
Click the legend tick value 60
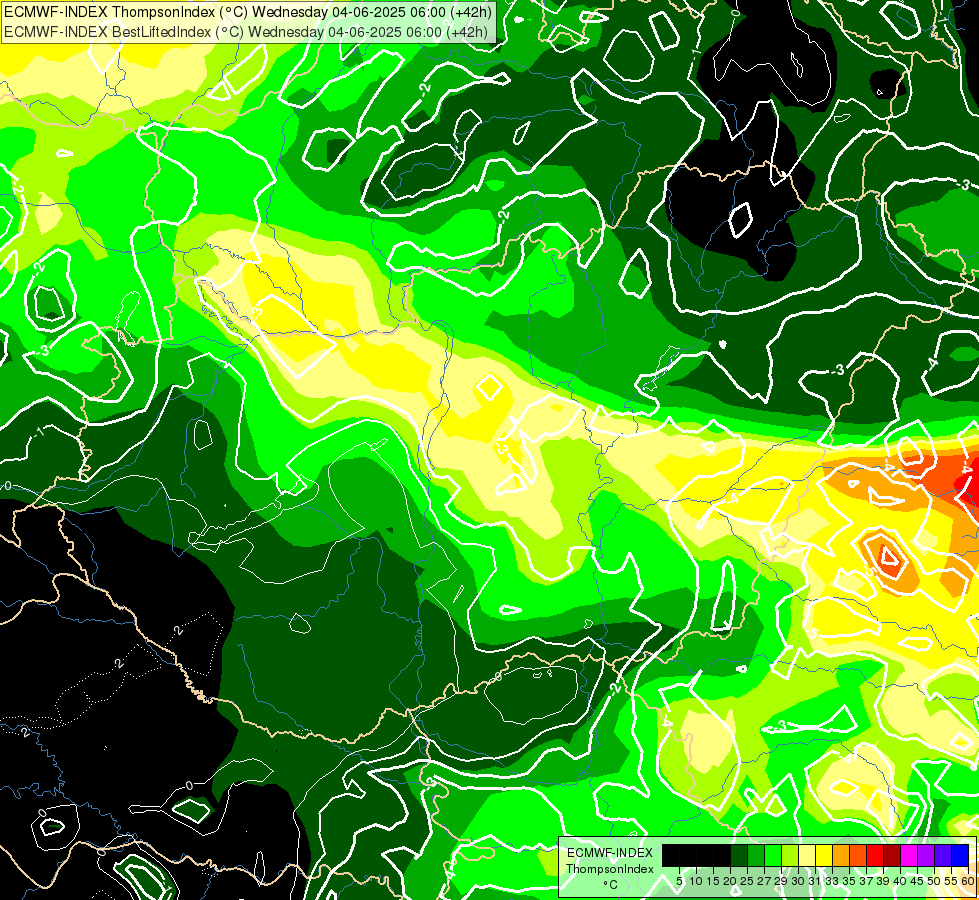tap(968, 881)
